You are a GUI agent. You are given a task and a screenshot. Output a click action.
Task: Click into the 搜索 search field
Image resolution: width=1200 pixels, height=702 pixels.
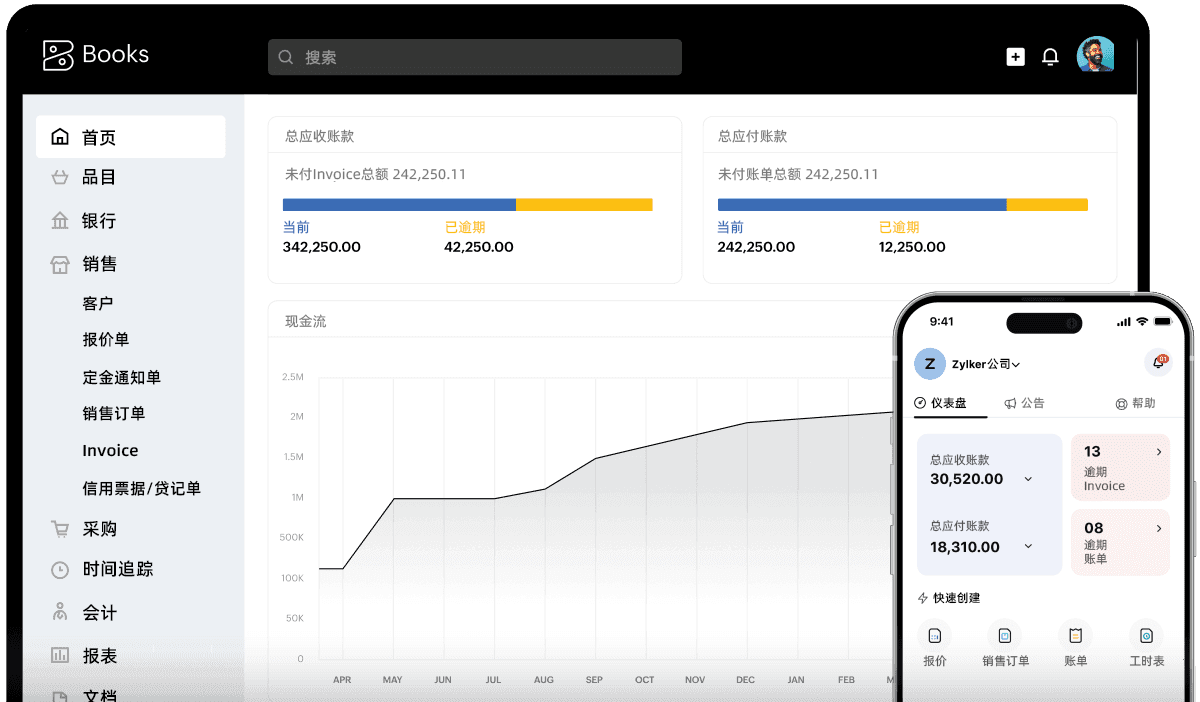(475, 57)
